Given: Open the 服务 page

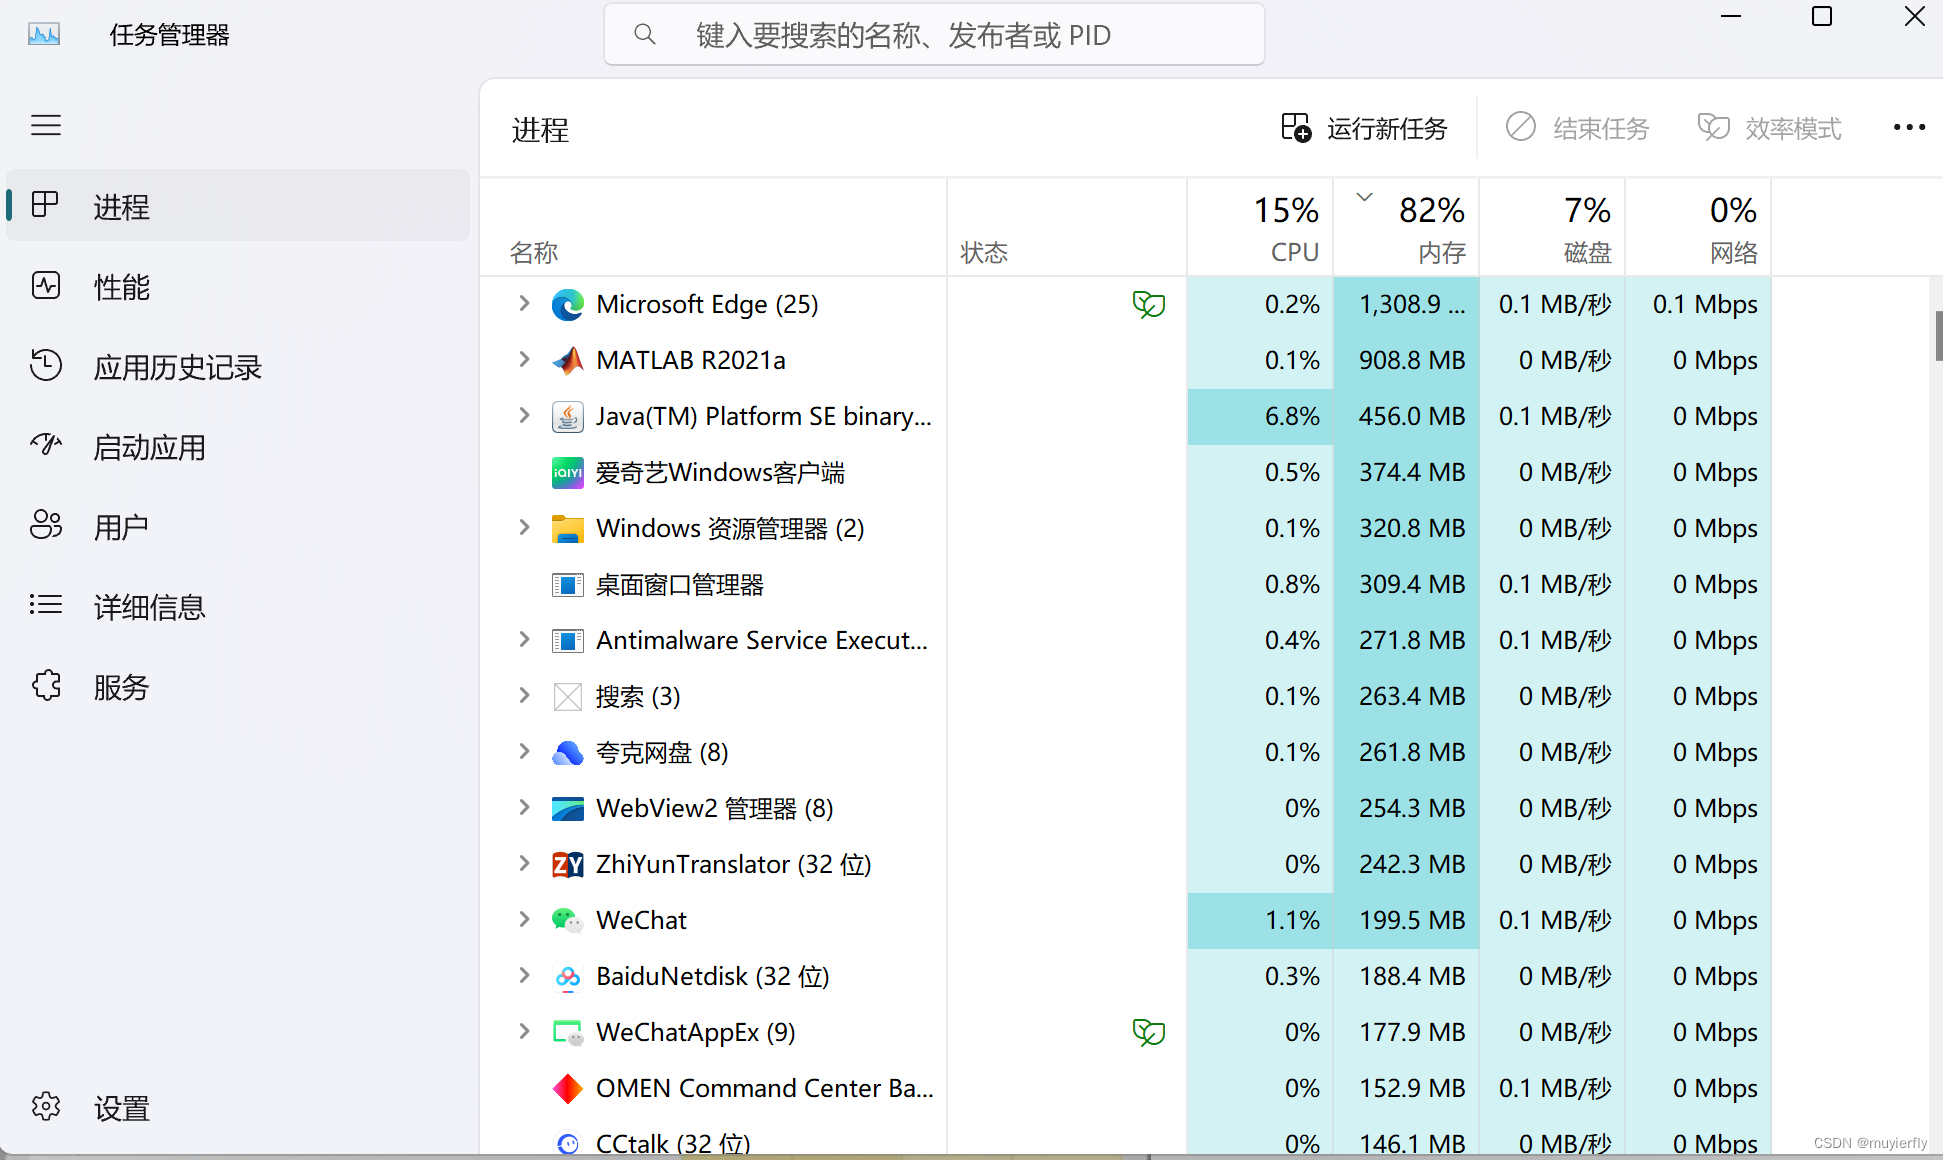Looking at the screenshot, I should pos(238,687).
